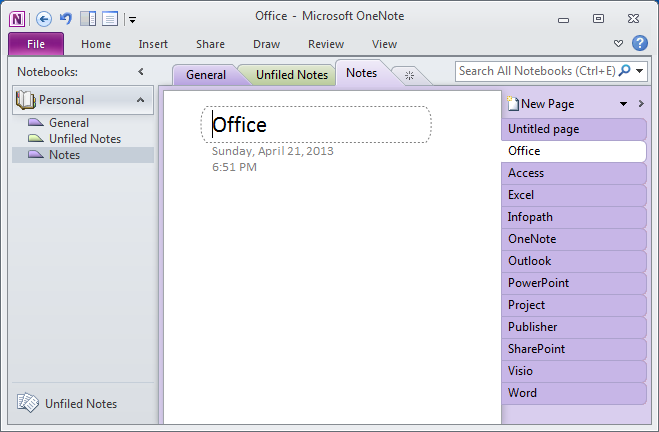
Task: Expand the ribbon with the chevron icon
Action: coord(618,43)
